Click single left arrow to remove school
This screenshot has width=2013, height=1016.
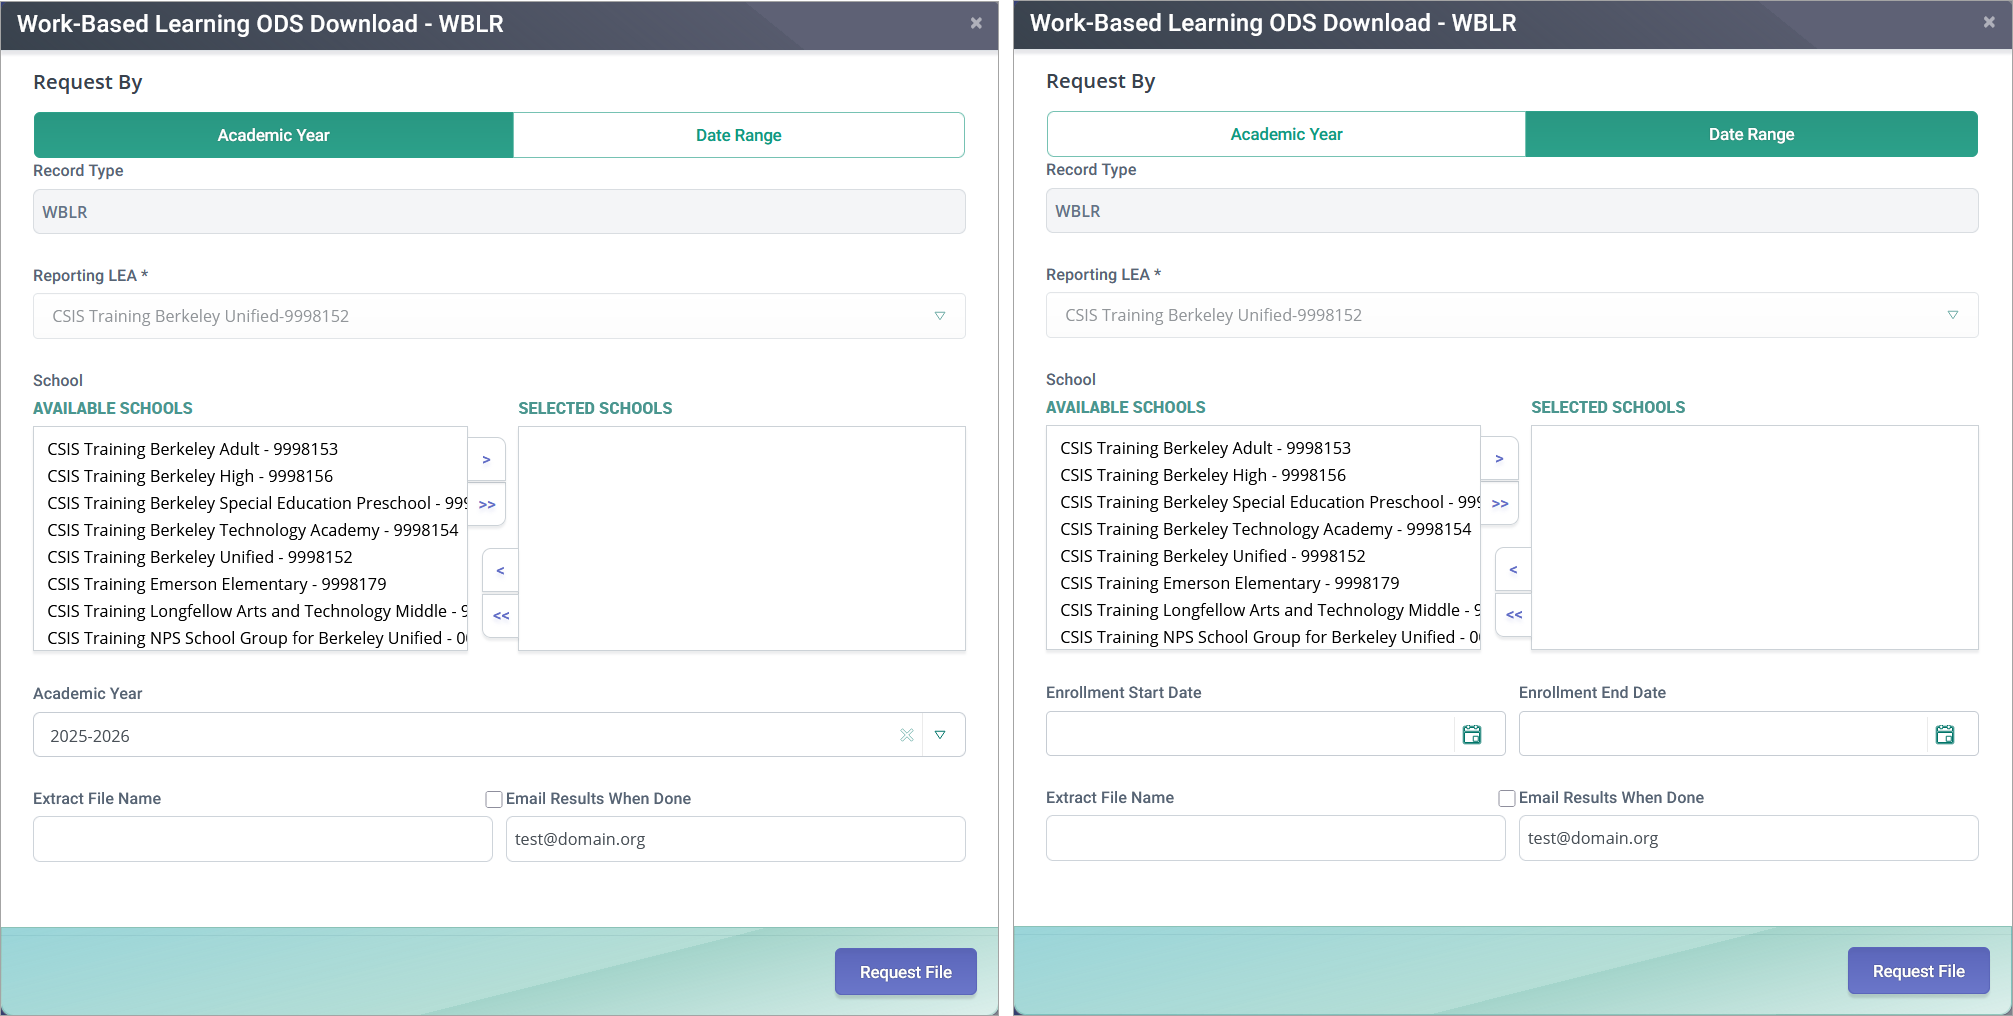(x=500, y=570)
